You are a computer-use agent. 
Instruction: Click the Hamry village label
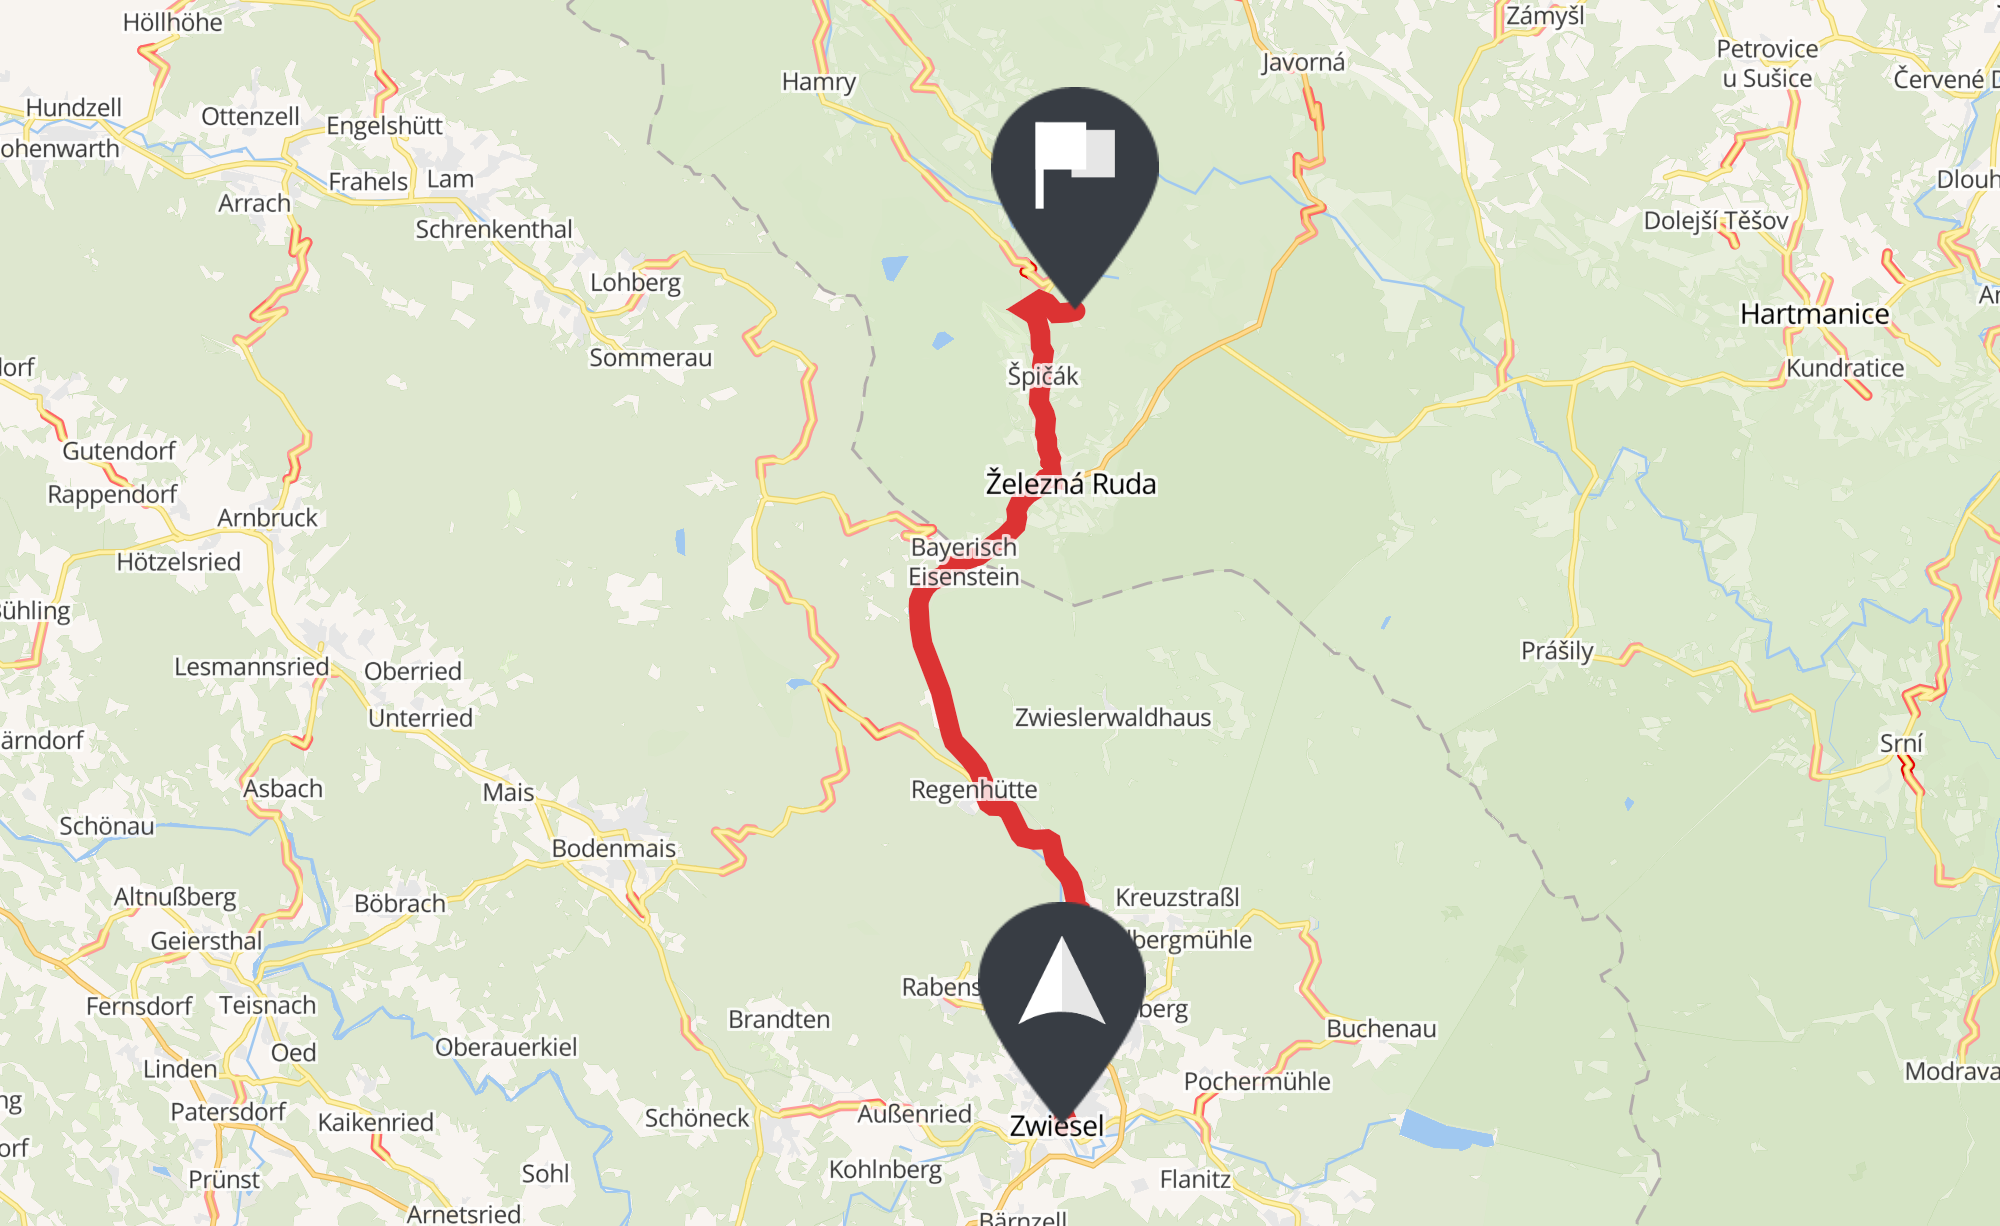819,82
